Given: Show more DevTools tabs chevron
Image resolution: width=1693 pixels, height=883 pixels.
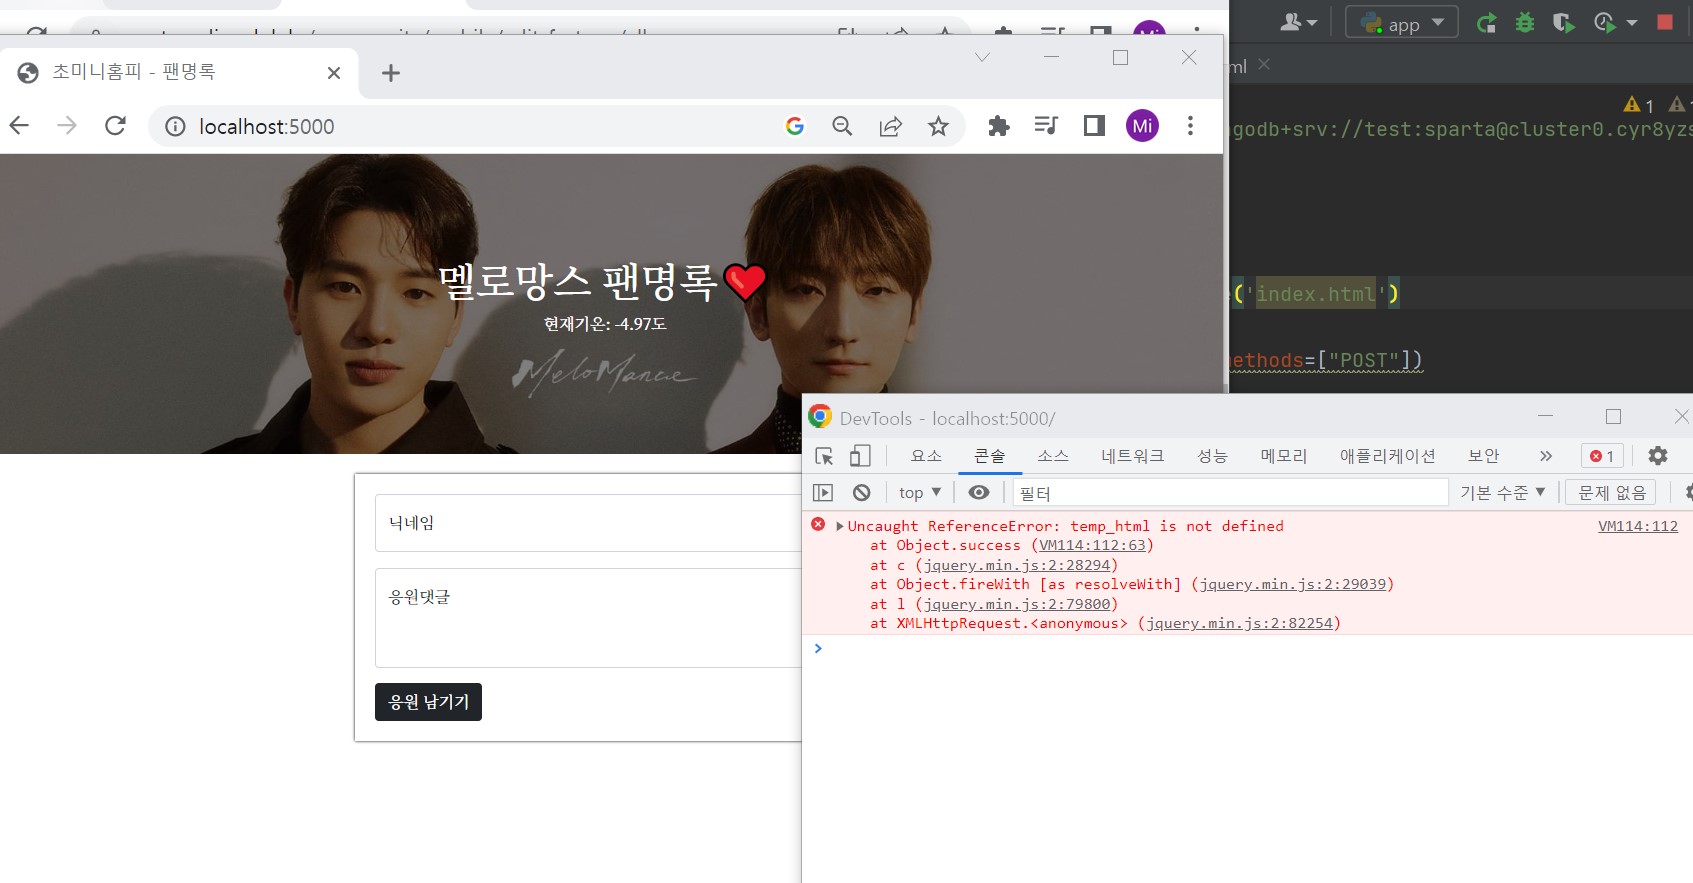Looking at the screenshot, I should click(1546, 456).
